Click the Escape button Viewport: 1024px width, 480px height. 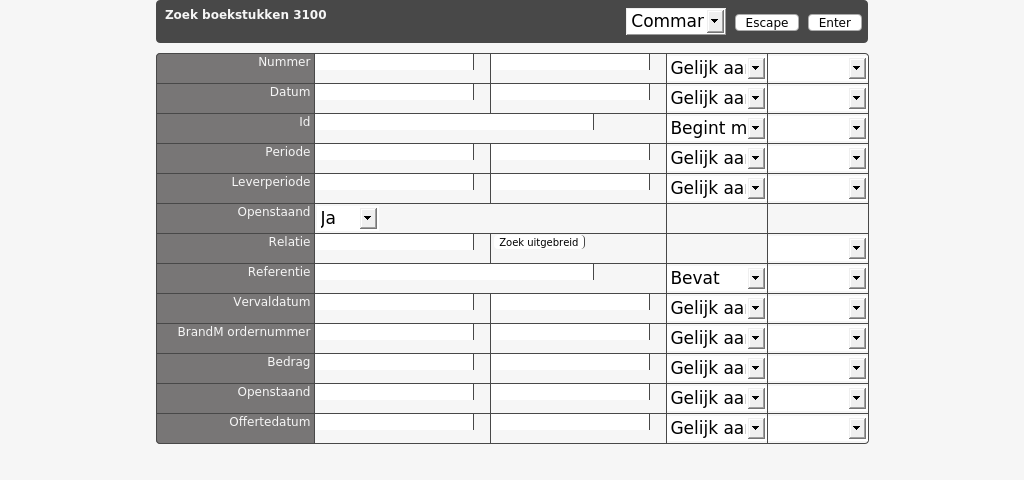[x=767, y=23]
